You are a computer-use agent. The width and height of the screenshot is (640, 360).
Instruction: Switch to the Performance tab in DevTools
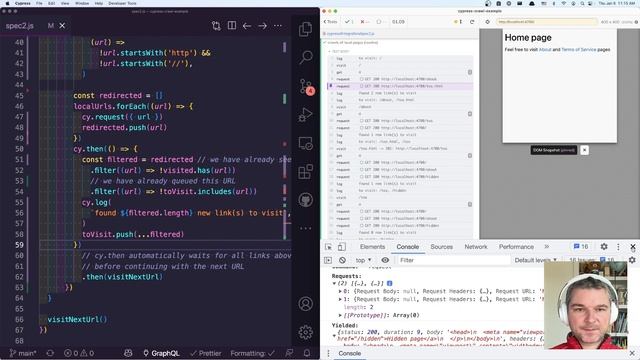(516, 247)
